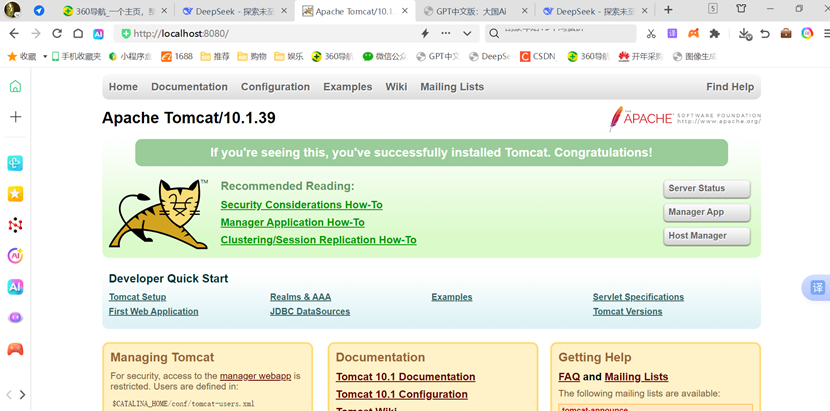Open the three-dots menu in the address bar

pos(446,33)
